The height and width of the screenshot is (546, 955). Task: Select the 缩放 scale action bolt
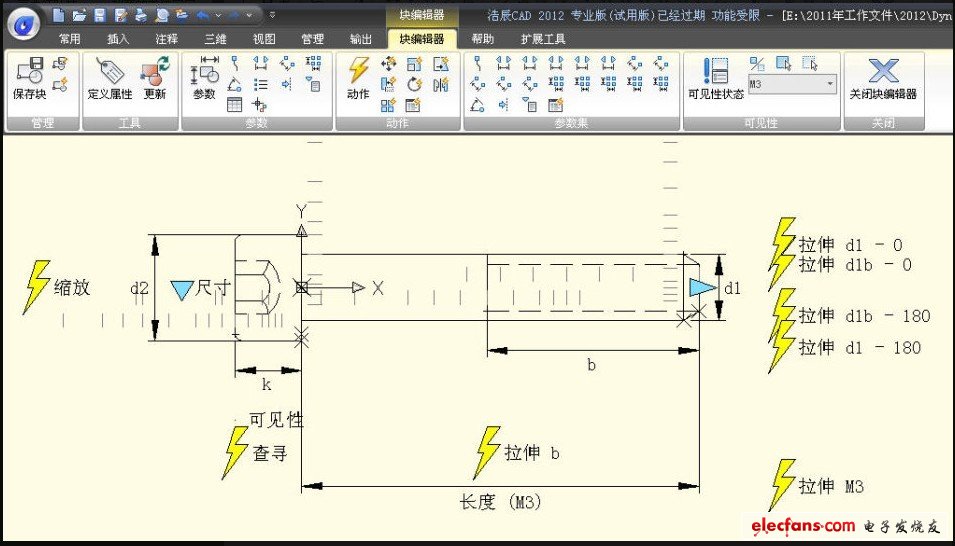tap(37, 287)
